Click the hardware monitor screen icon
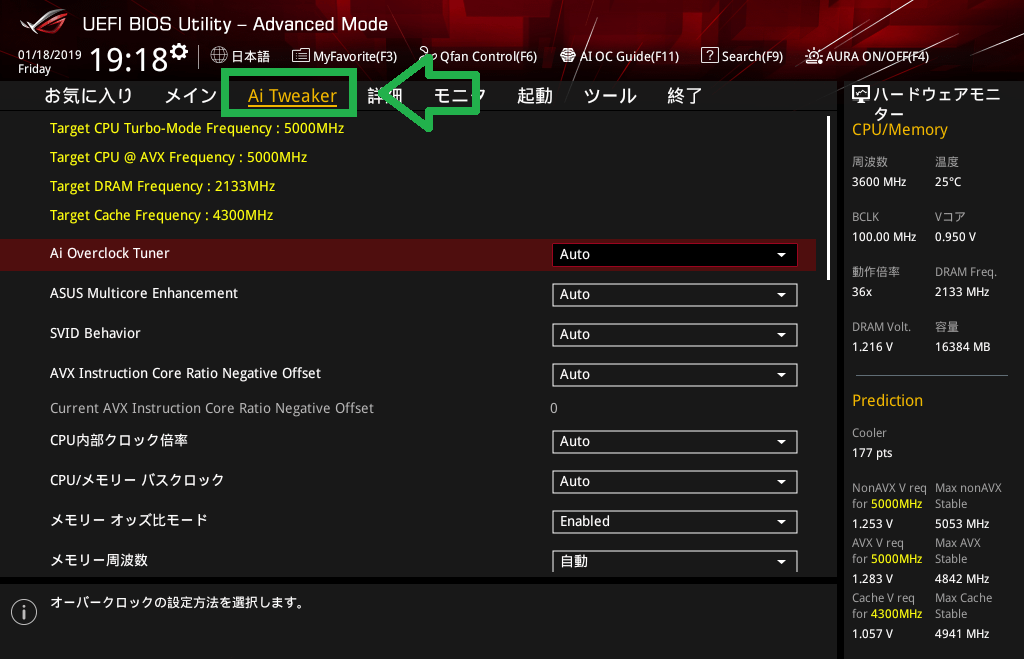Image resolution: width=1024 pixels, height=659 pixels. (861, 95)
